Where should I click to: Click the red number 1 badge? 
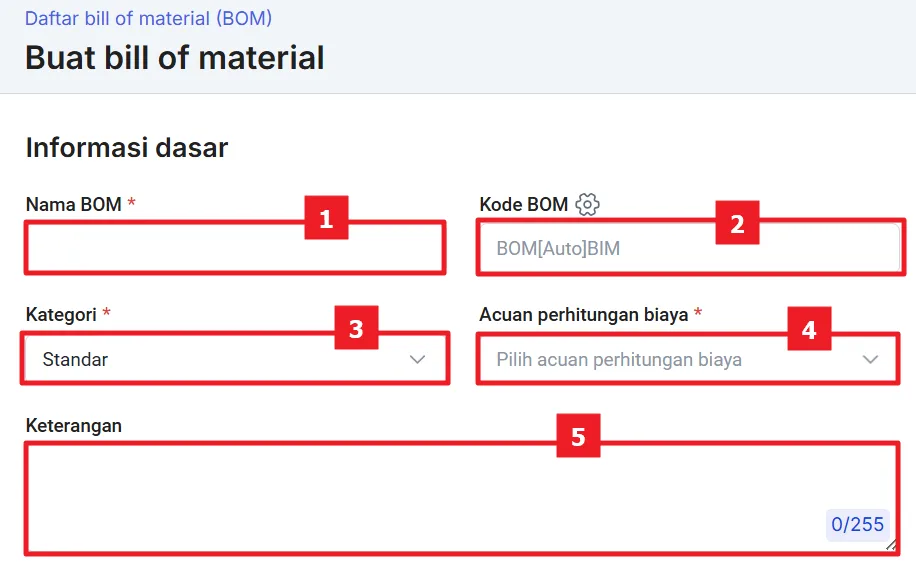point(326,219)
